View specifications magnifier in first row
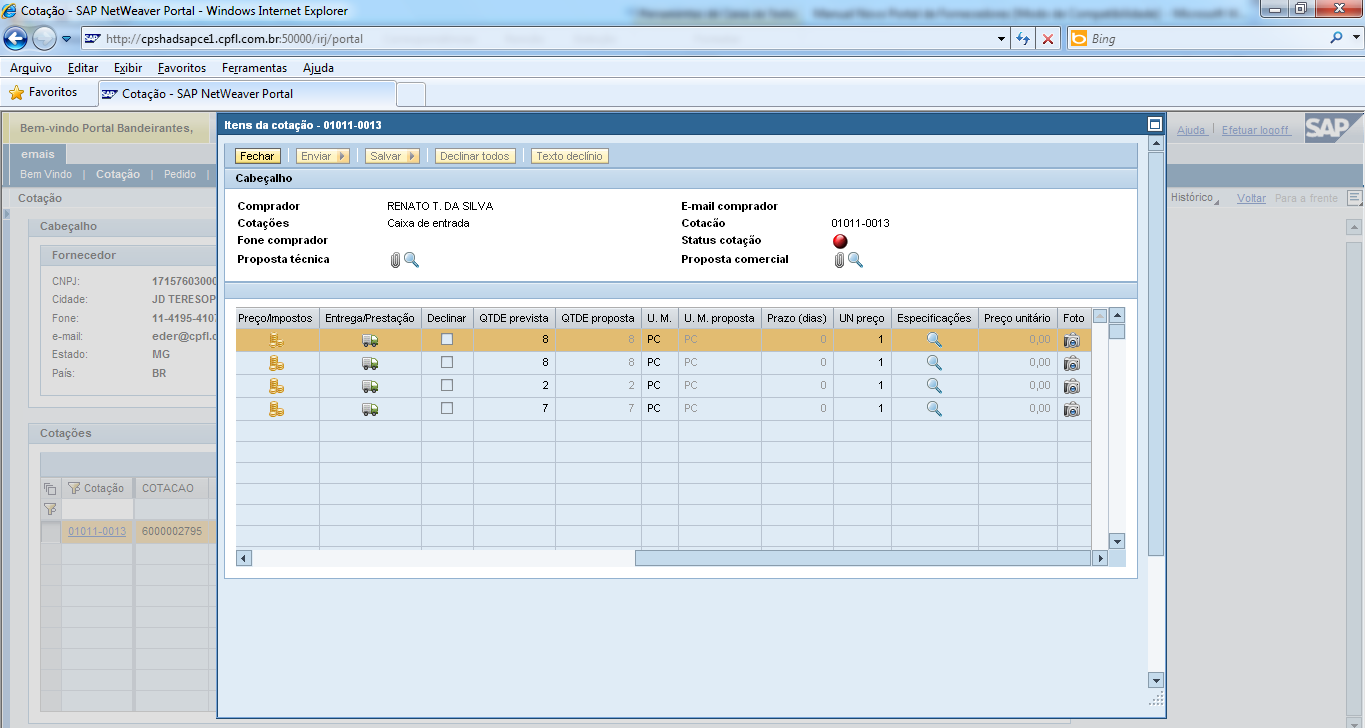This screenshot has height=728, width=1365. 934,339
